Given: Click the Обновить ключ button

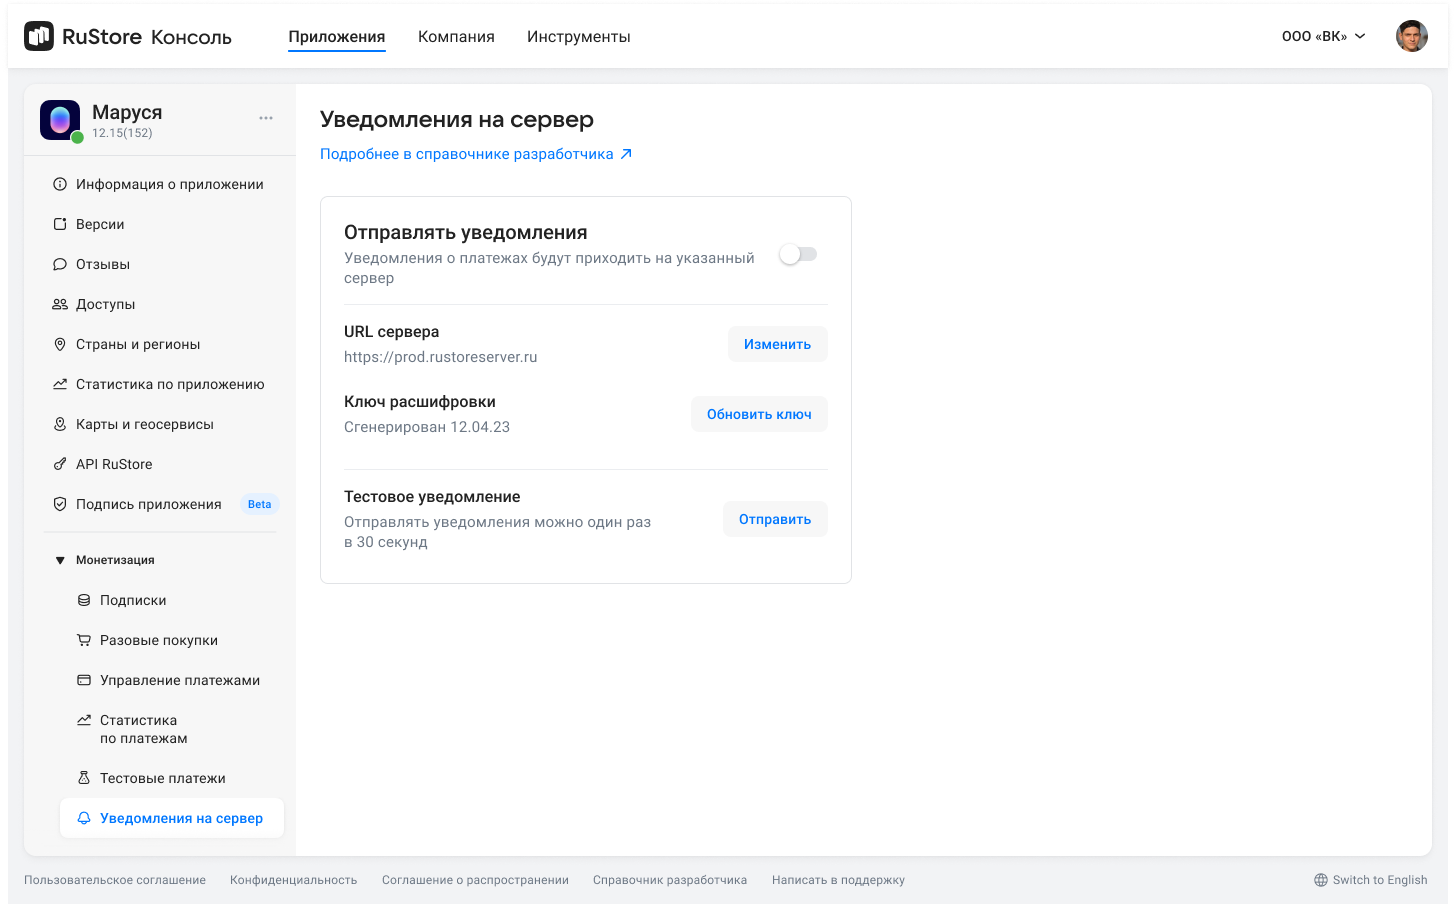Looking at the screenshot, I should 759,414.
